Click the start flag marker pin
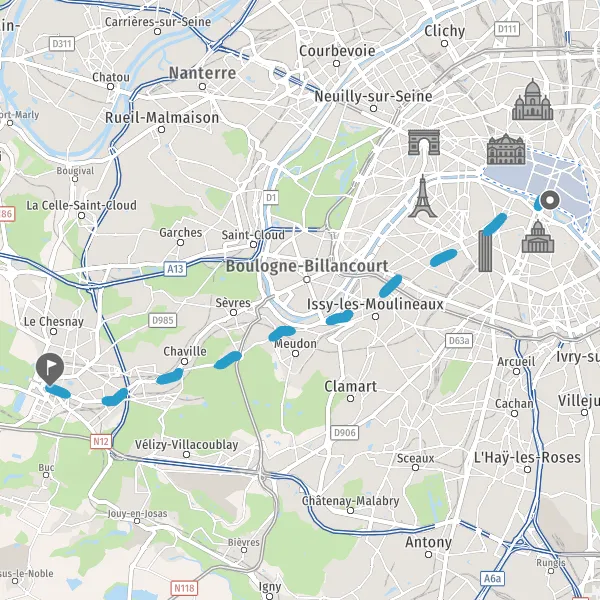Viewport: 600px width, 600px height. [50, 369]
